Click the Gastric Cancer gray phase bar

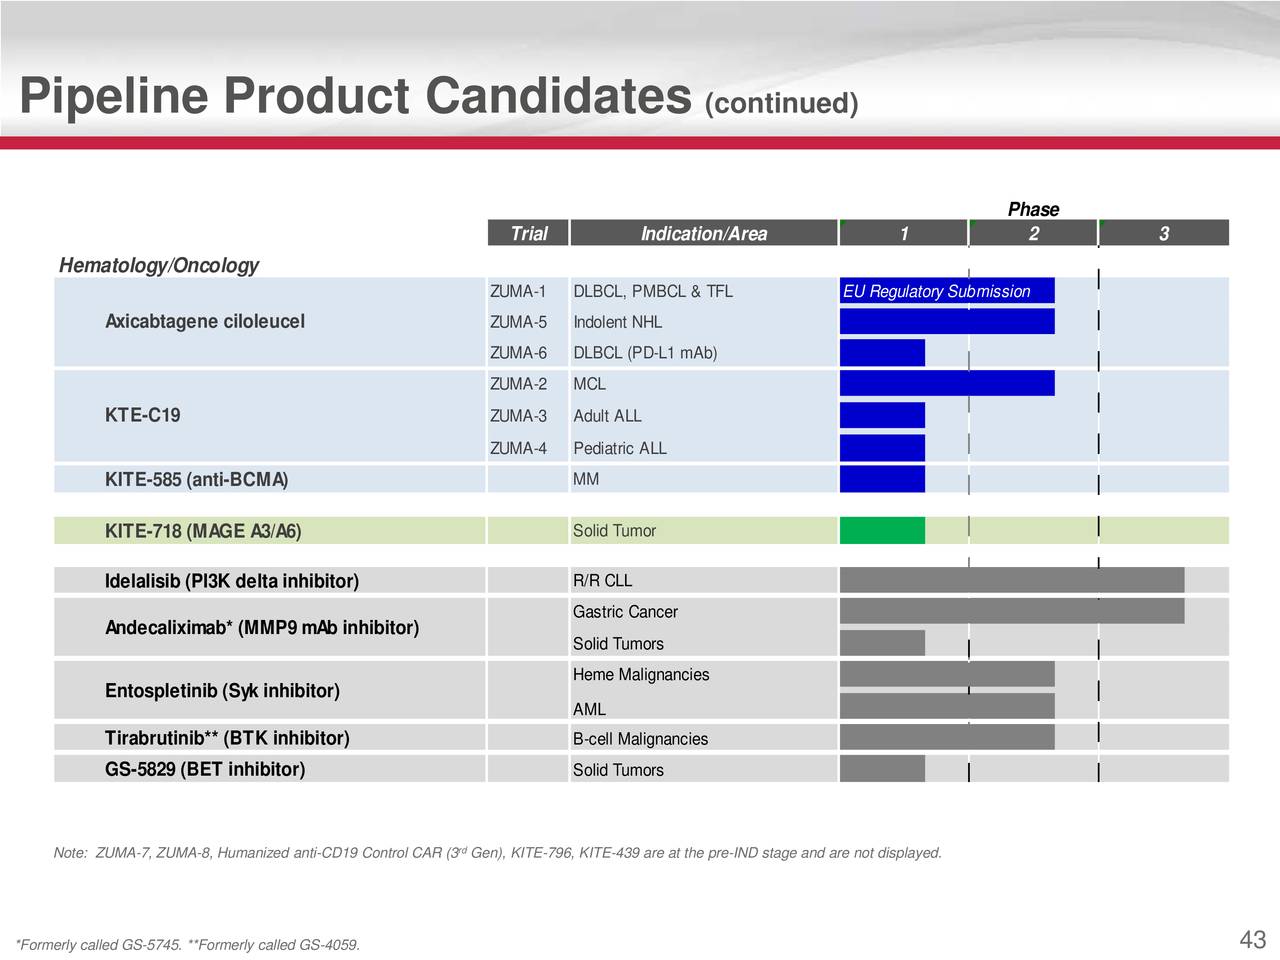pos(1012,611)
